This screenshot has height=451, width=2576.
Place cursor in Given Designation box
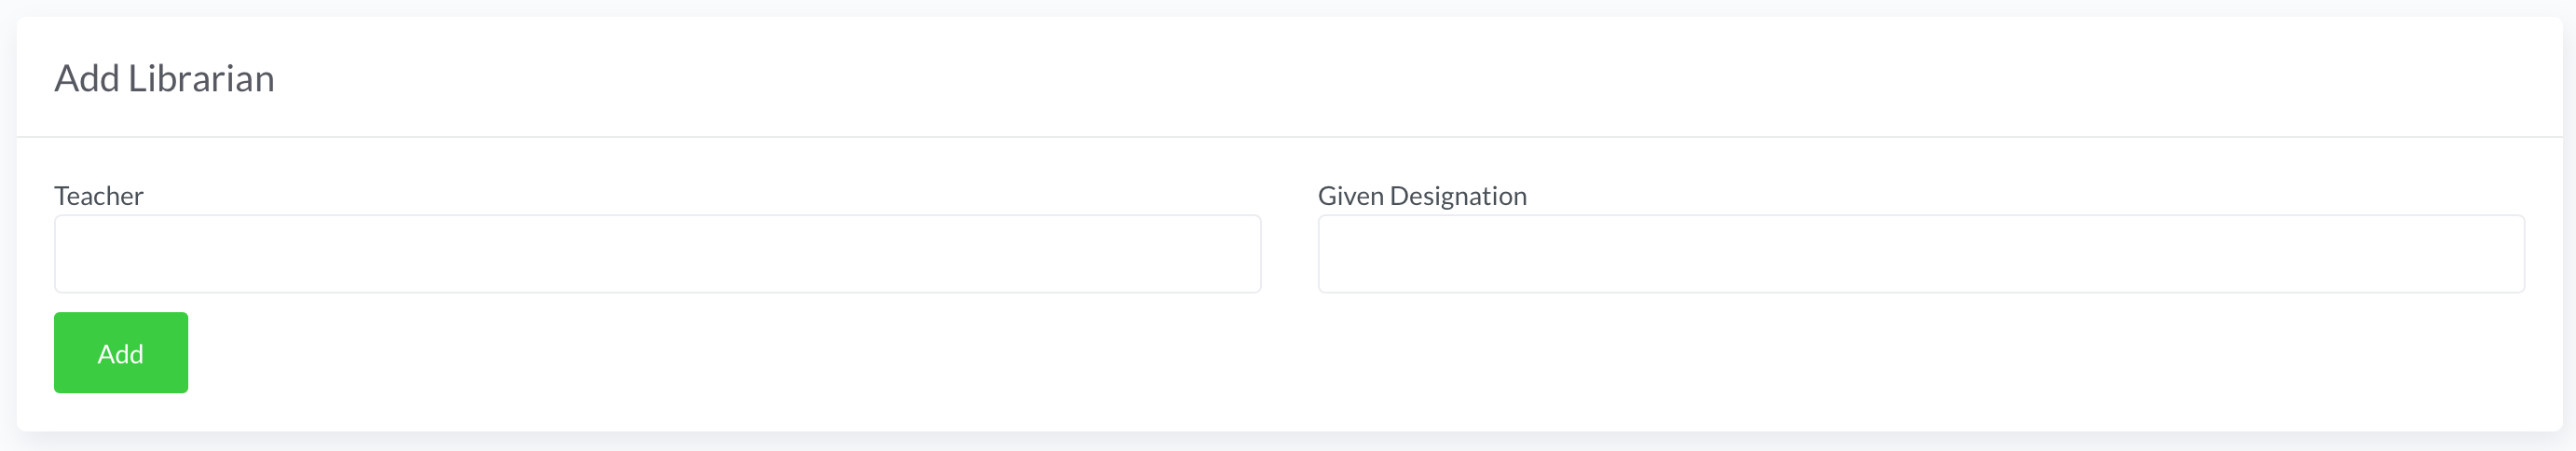point(1920,254)
